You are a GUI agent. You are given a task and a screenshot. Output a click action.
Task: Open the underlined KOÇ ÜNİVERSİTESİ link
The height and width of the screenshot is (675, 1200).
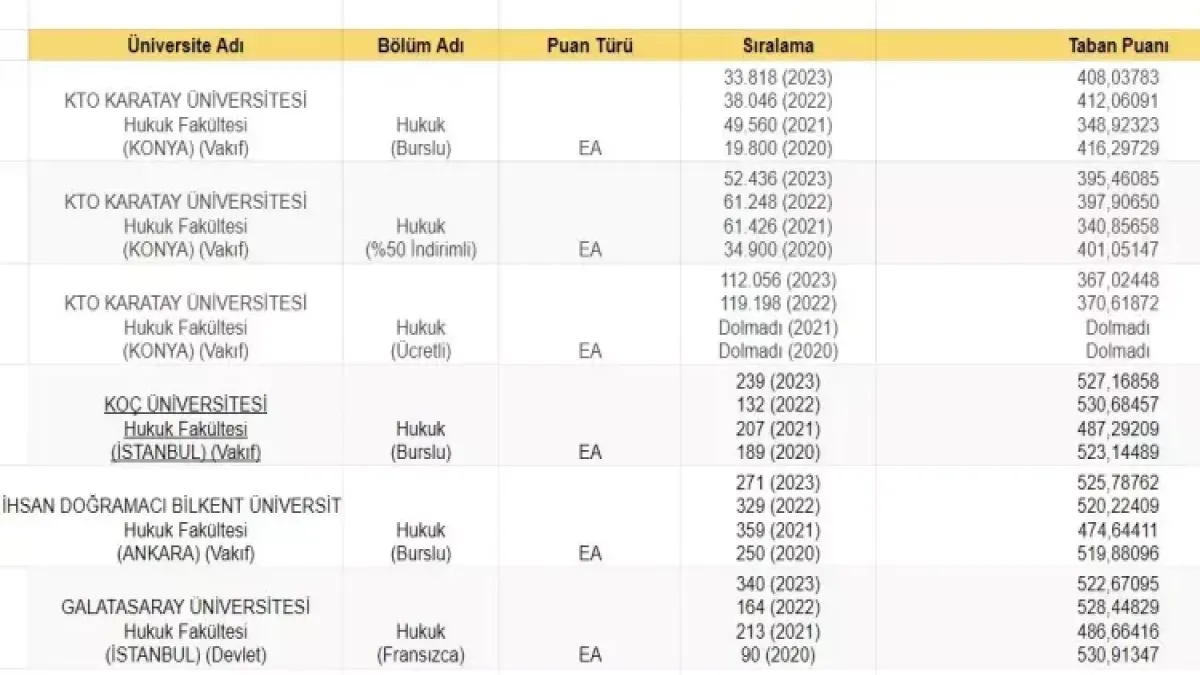[x=185, y=405]
